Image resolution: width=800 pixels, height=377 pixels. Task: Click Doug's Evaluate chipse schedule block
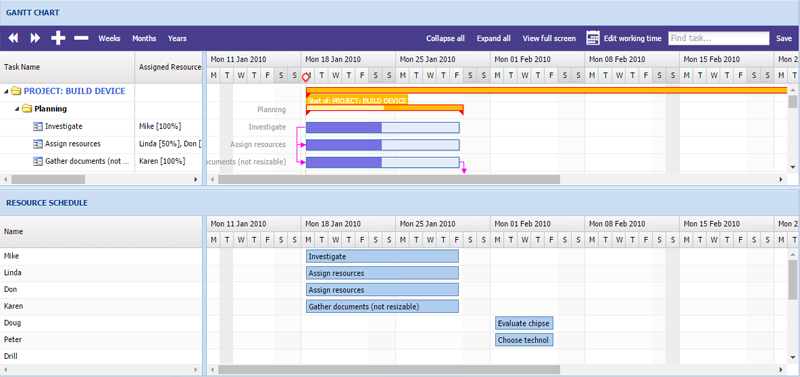tap(524, 323)
